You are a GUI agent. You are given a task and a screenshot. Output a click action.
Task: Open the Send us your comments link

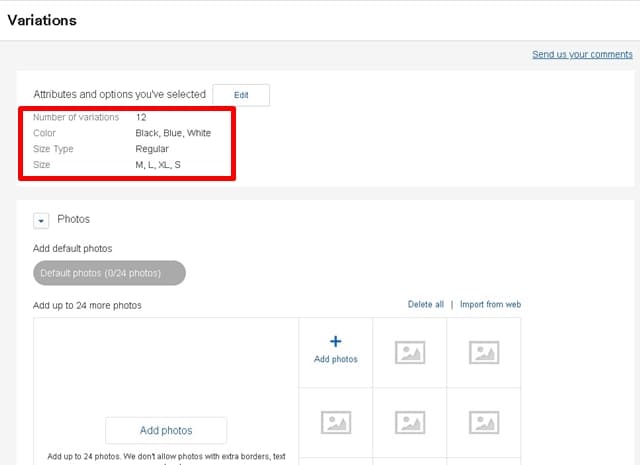[x=582, y=55]
